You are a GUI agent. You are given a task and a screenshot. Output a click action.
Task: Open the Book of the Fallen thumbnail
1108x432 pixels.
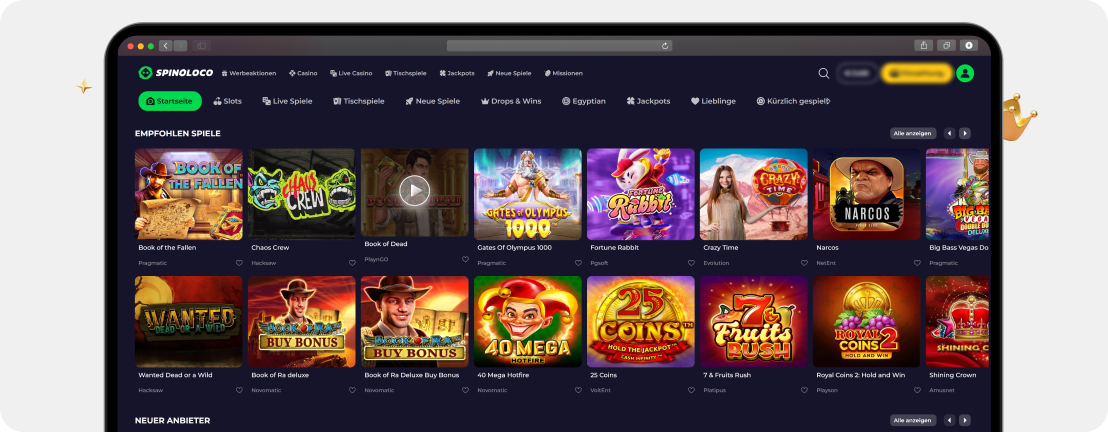tap(189, 194)
